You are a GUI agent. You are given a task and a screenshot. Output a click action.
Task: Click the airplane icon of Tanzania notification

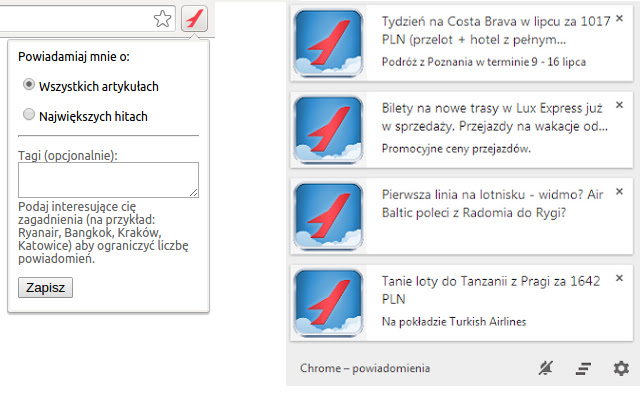pos(329,303)
